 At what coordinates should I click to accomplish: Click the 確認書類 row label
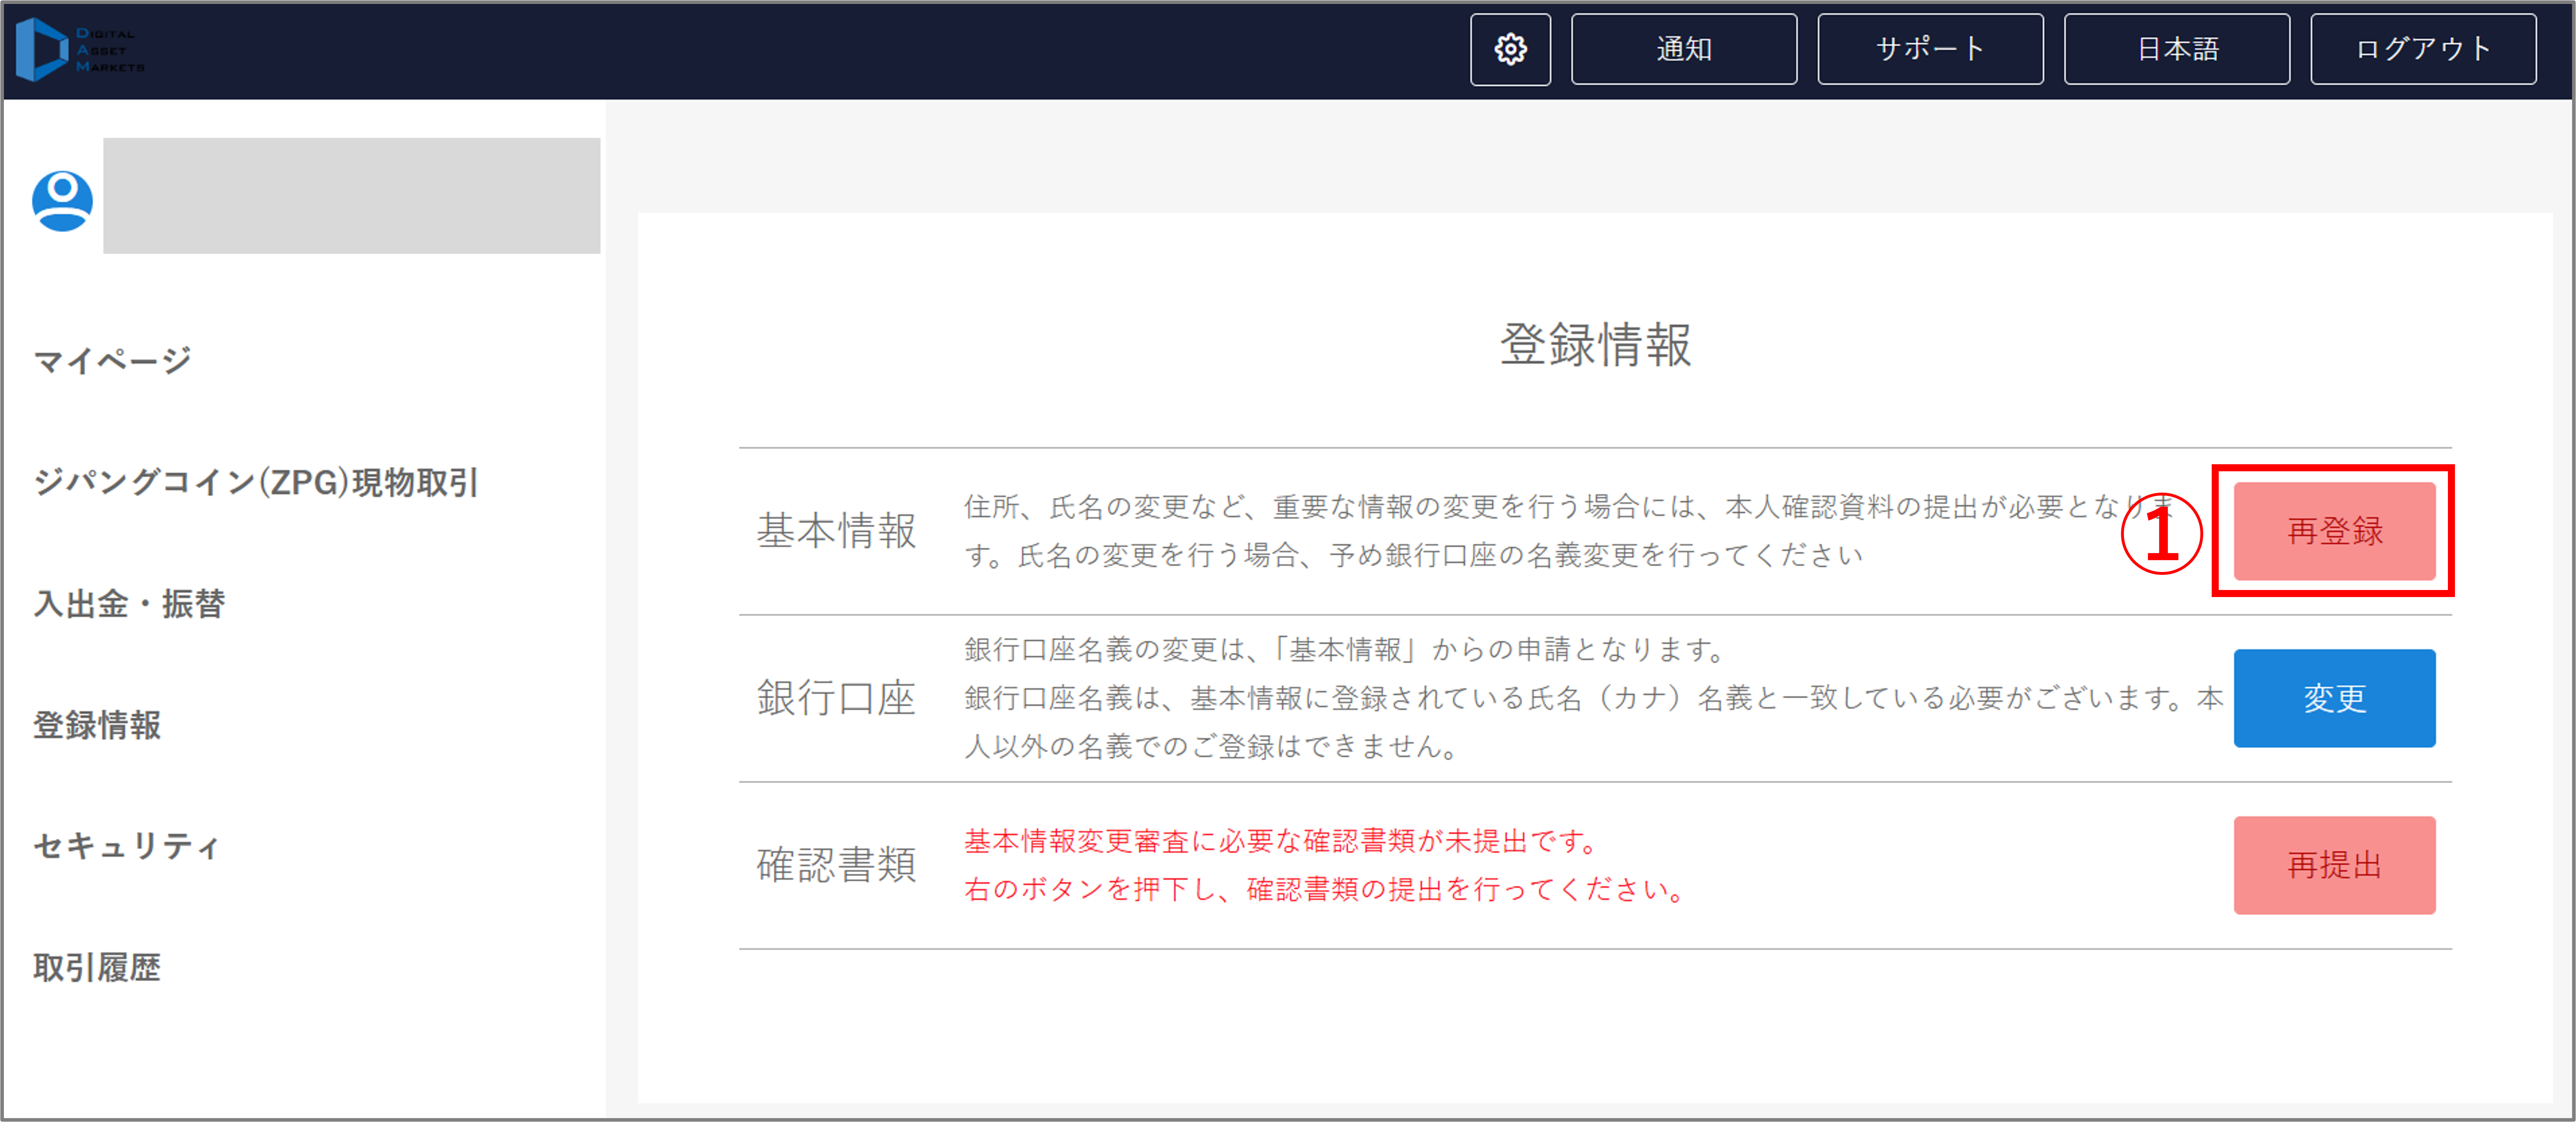point(836,865)
